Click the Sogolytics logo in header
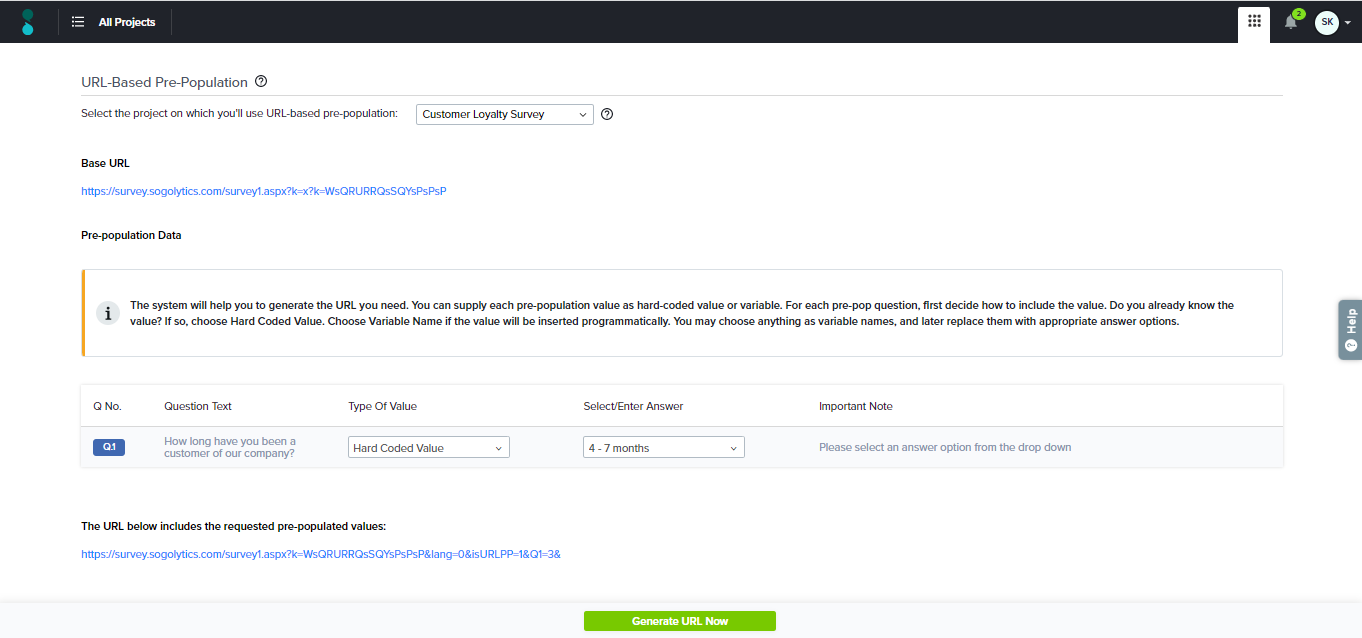 click(x=28, y=22)
